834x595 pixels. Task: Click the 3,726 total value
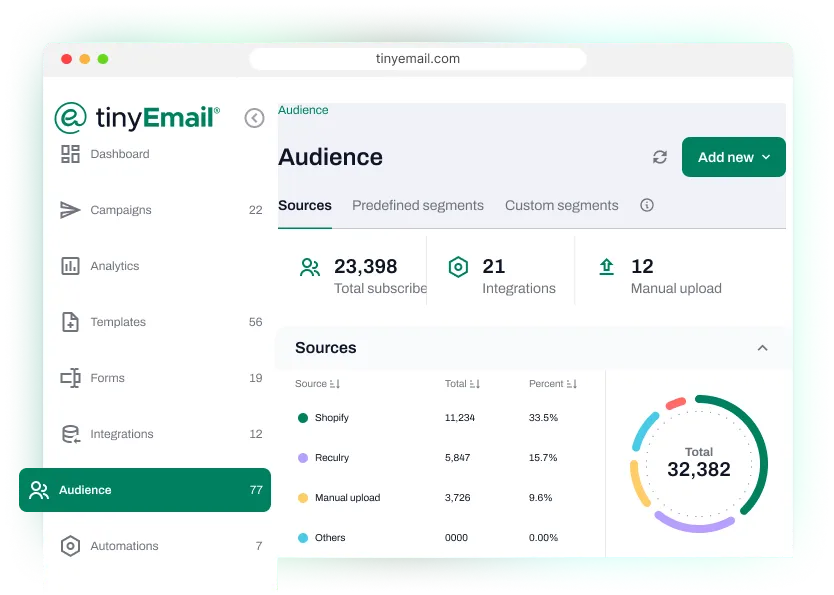pos(457,498)
